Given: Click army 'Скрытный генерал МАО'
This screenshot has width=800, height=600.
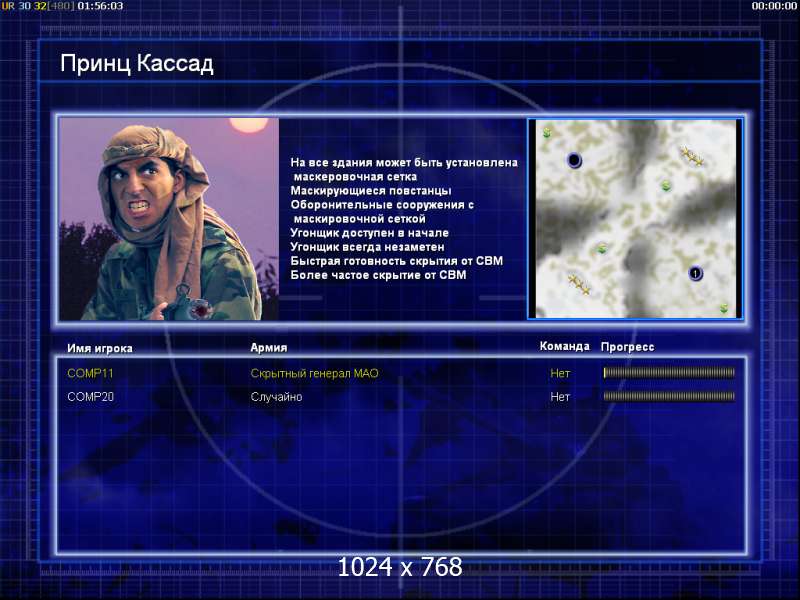Looking at the screenshot, I should (x=314, y=373).
